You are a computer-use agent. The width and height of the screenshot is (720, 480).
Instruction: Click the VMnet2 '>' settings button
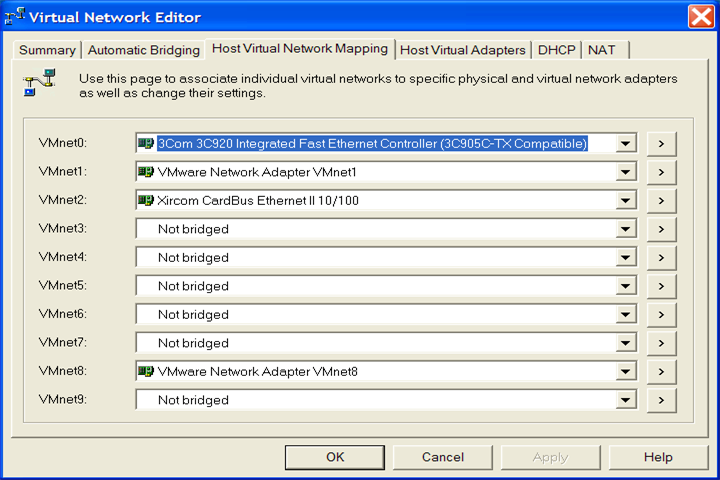pos(661,201)
